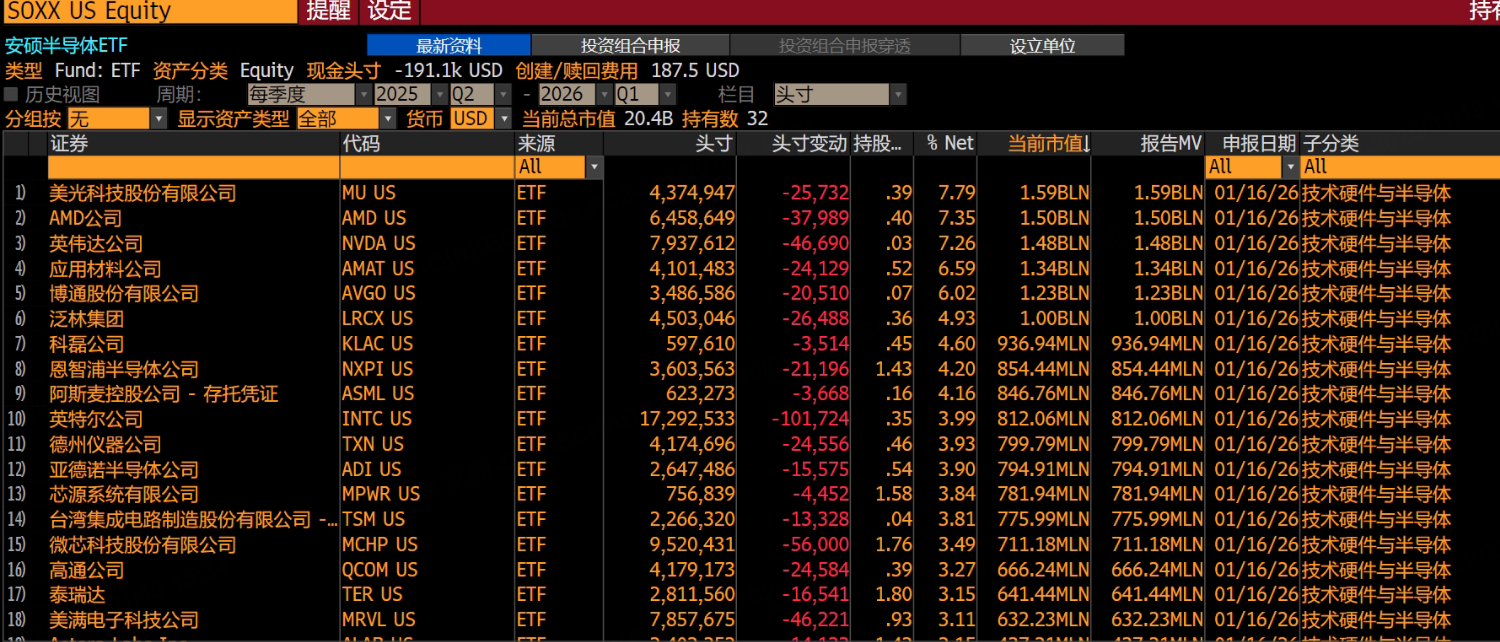Click the QCOM US ticker code
1500x642 pixels.
click(379, 569)
